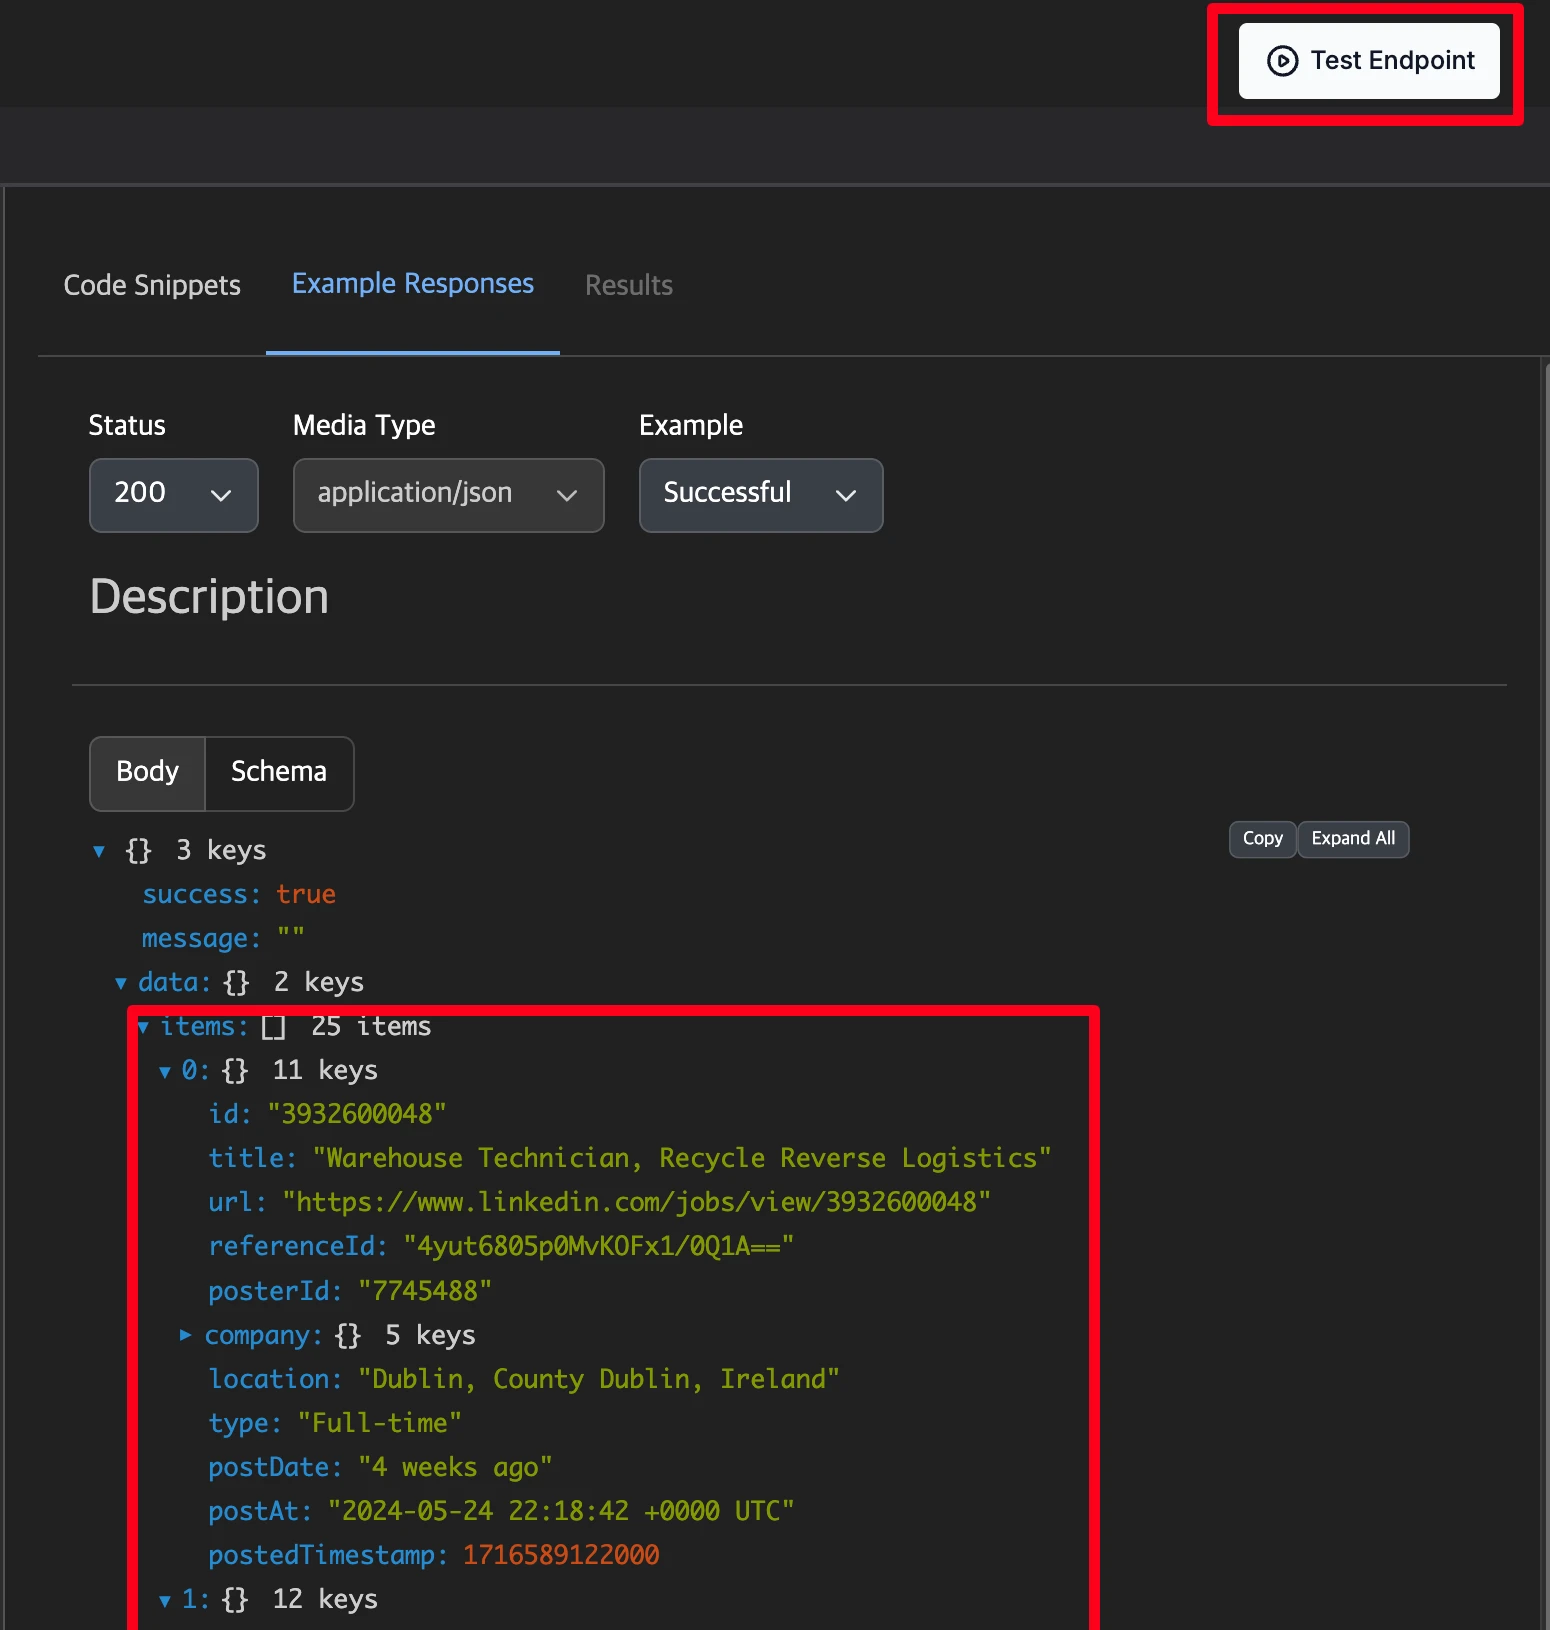This screenshot has height=1630, width=1550.
Task: Collapse the items array triangle
Action: [x=143, y=1027]
